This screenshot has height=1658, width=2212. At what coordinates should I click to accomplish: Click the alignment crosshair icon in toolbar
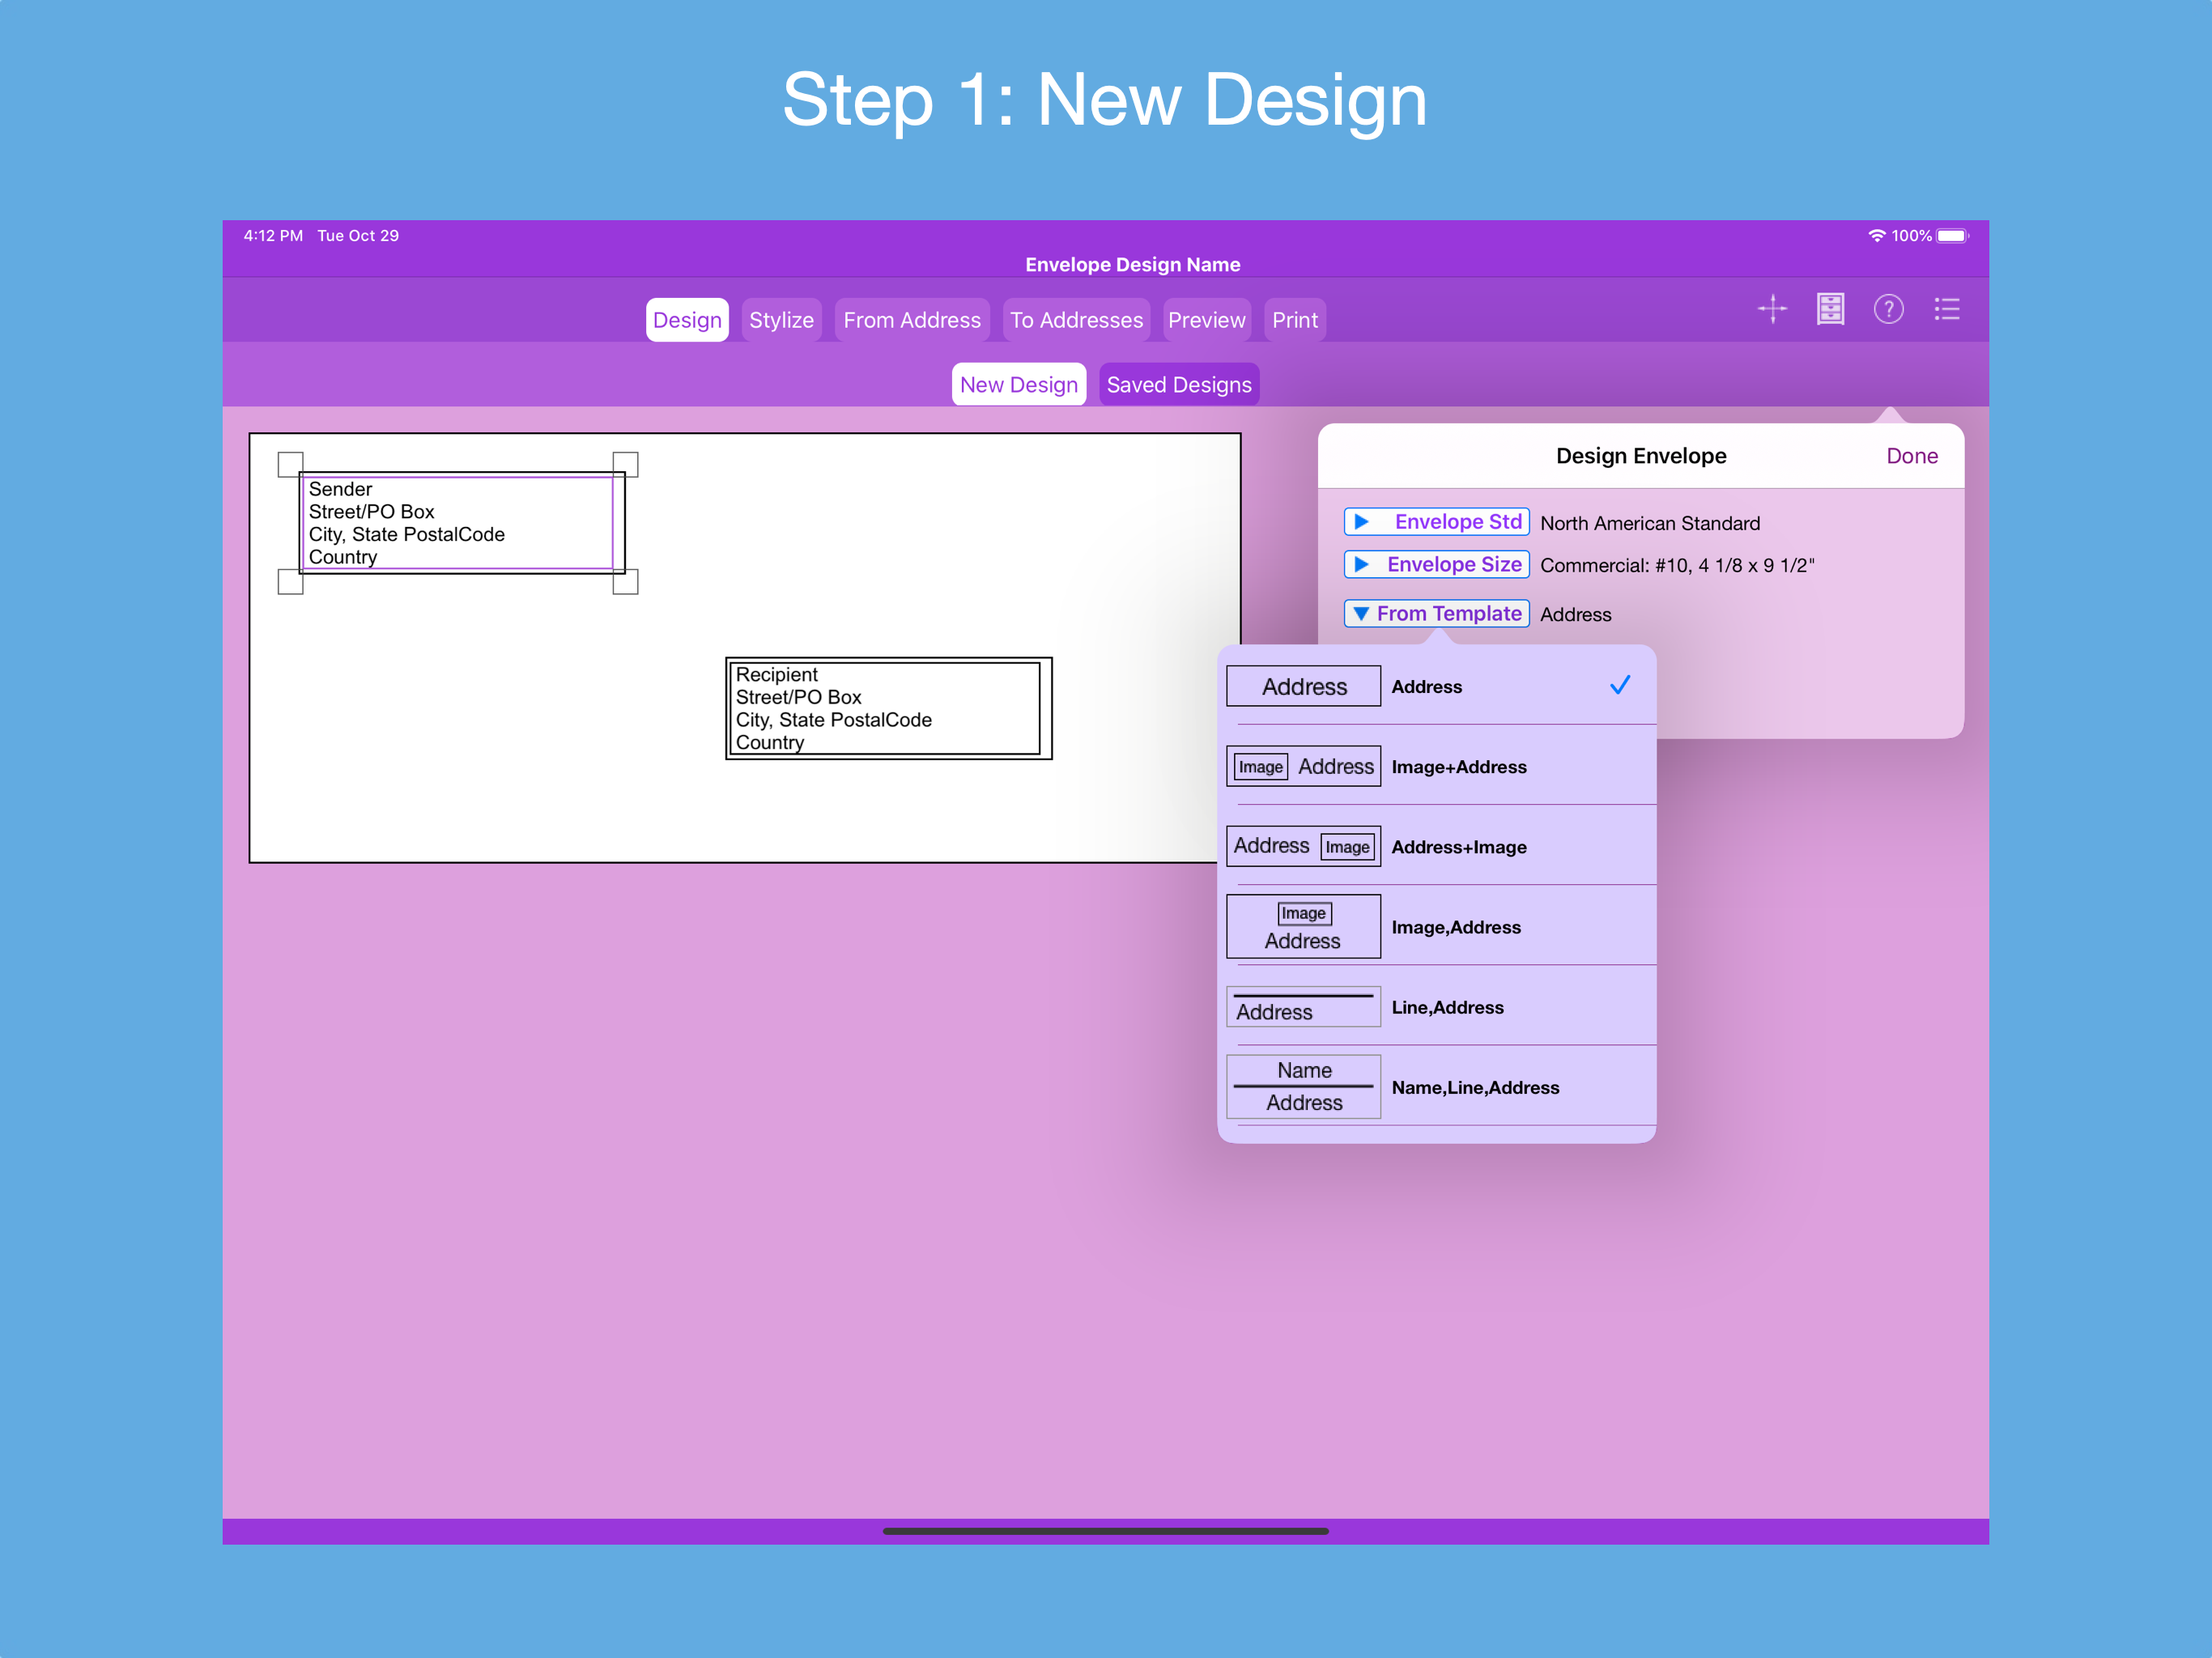pyautogui.click(x=1772, y=309)
